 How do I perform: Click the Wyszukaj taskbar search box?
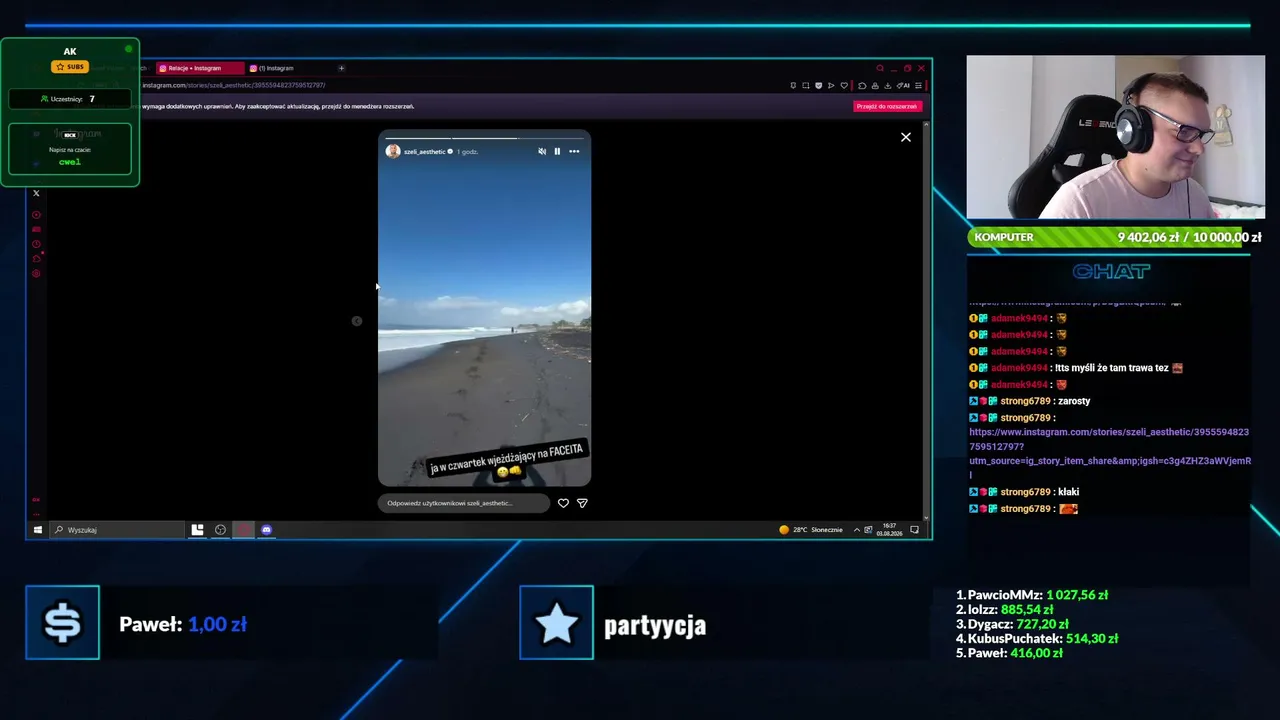[x=118, y=530]
